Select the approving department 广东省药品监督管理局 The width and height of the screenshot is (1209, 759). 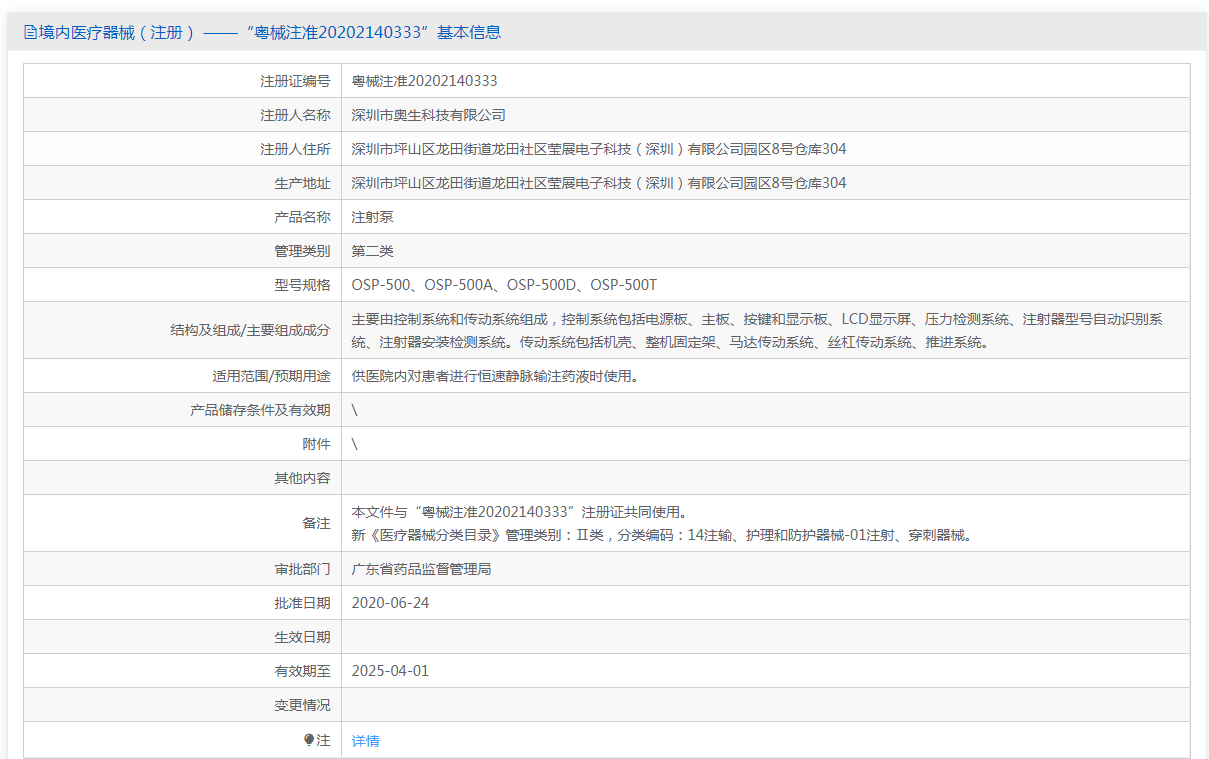(x=421, y=569)
